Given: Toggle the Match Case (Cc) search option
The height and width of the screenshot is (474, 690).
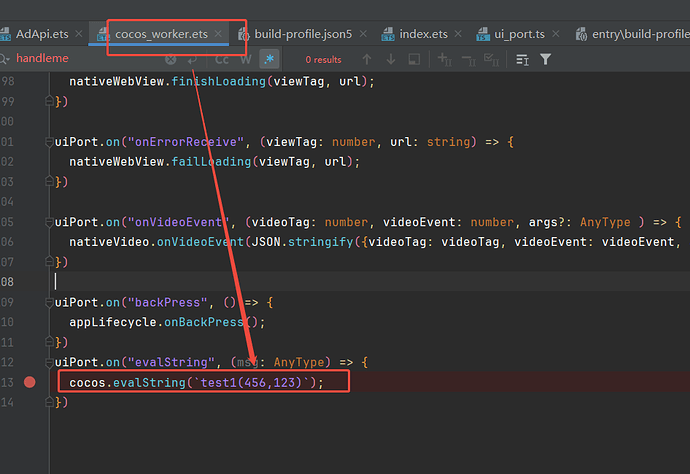Looking at the screenshot, I should tap(222, 59).
